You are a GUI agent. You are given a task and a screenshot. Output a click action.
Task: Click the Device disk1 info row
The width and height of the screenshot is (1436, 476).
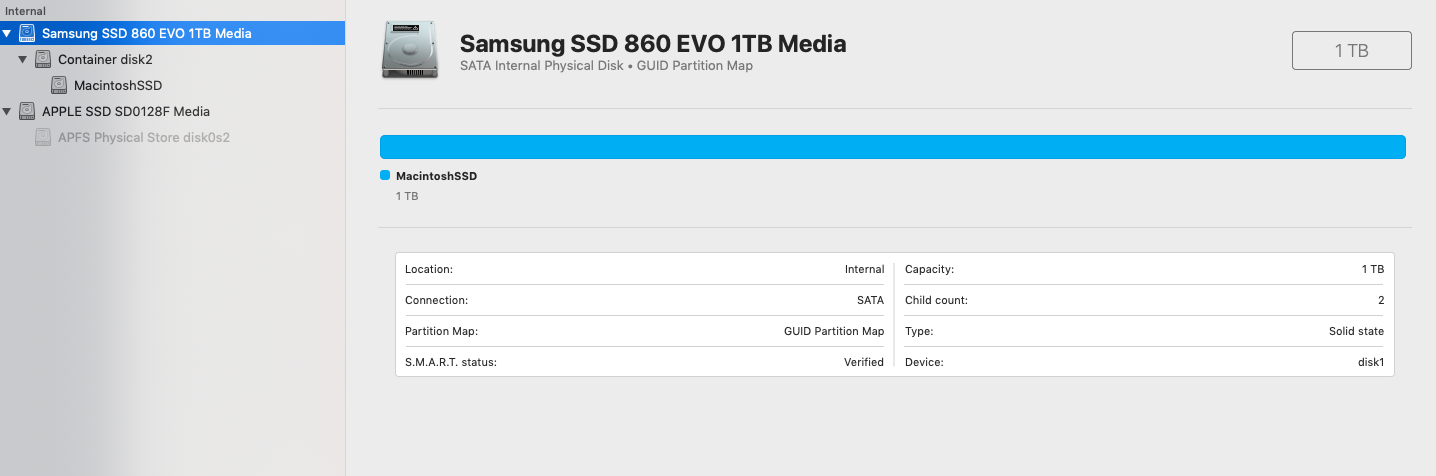pos(1144,362)
